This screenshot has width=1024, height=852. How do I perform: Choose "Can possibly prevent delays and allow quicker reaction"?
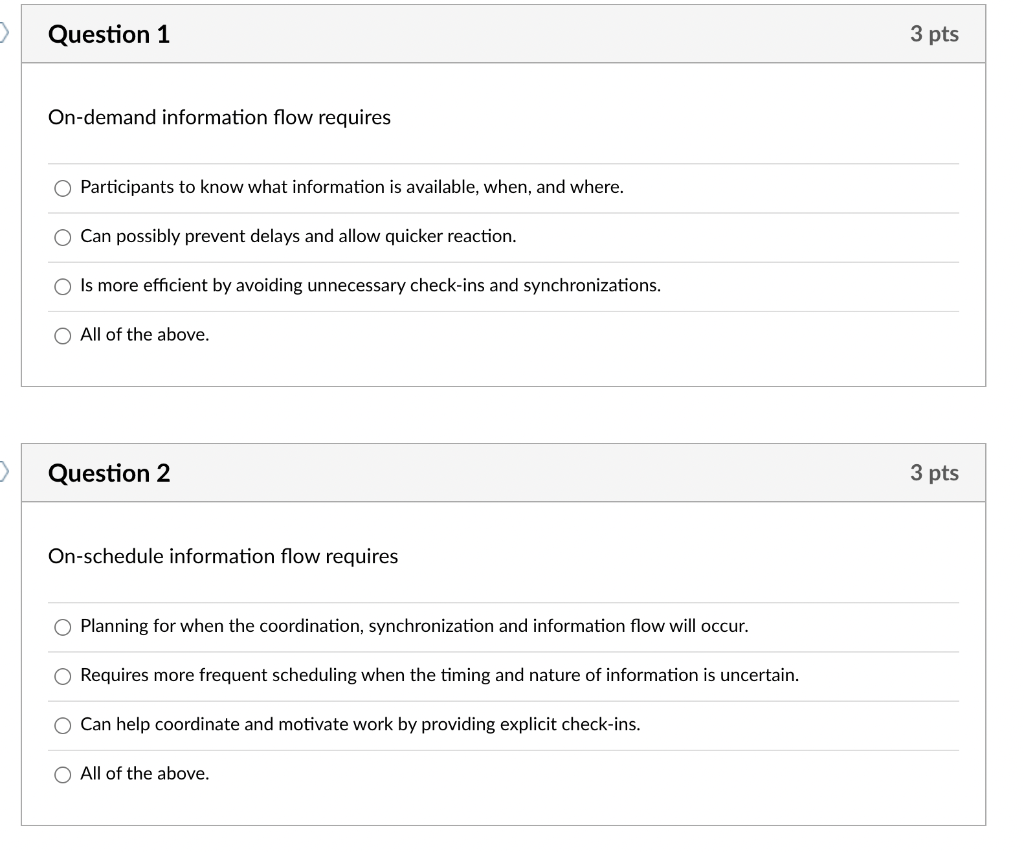coord(62,236)
